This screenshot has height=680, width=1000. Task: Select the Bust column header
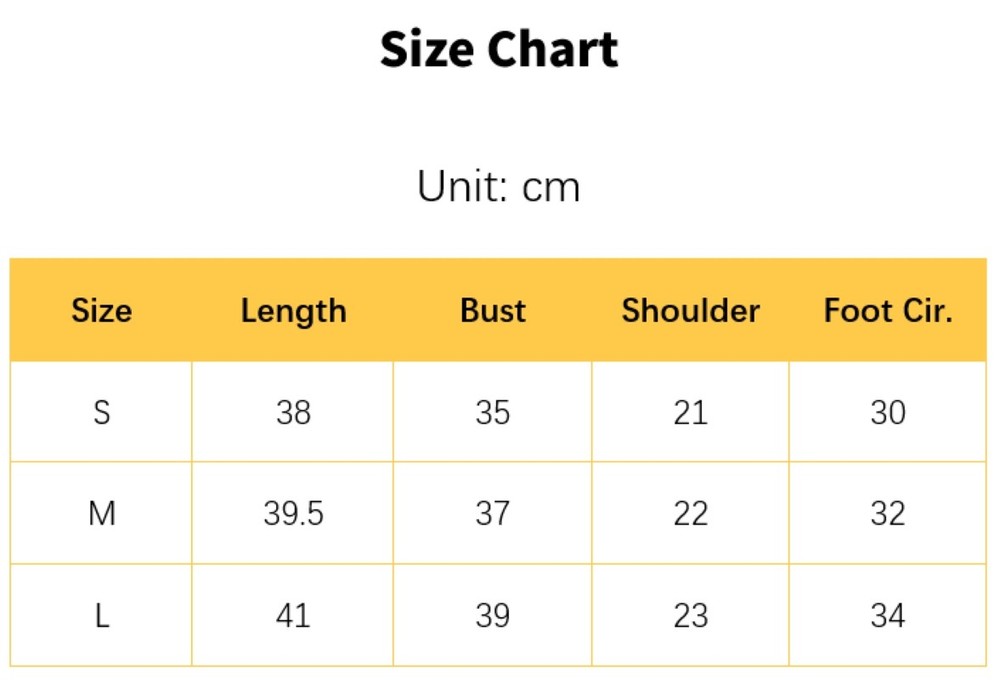coord(493,311)
